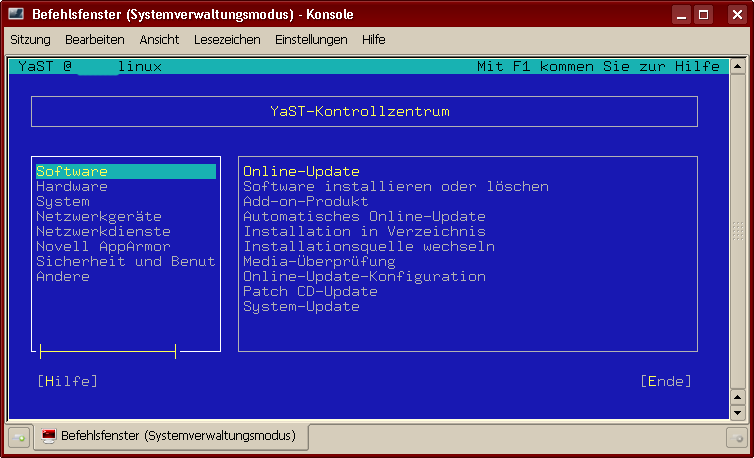754x458 pixels.
Task: Click the scrollbar page-up arrow above the down arrow
Action: (x=738, y=397)
